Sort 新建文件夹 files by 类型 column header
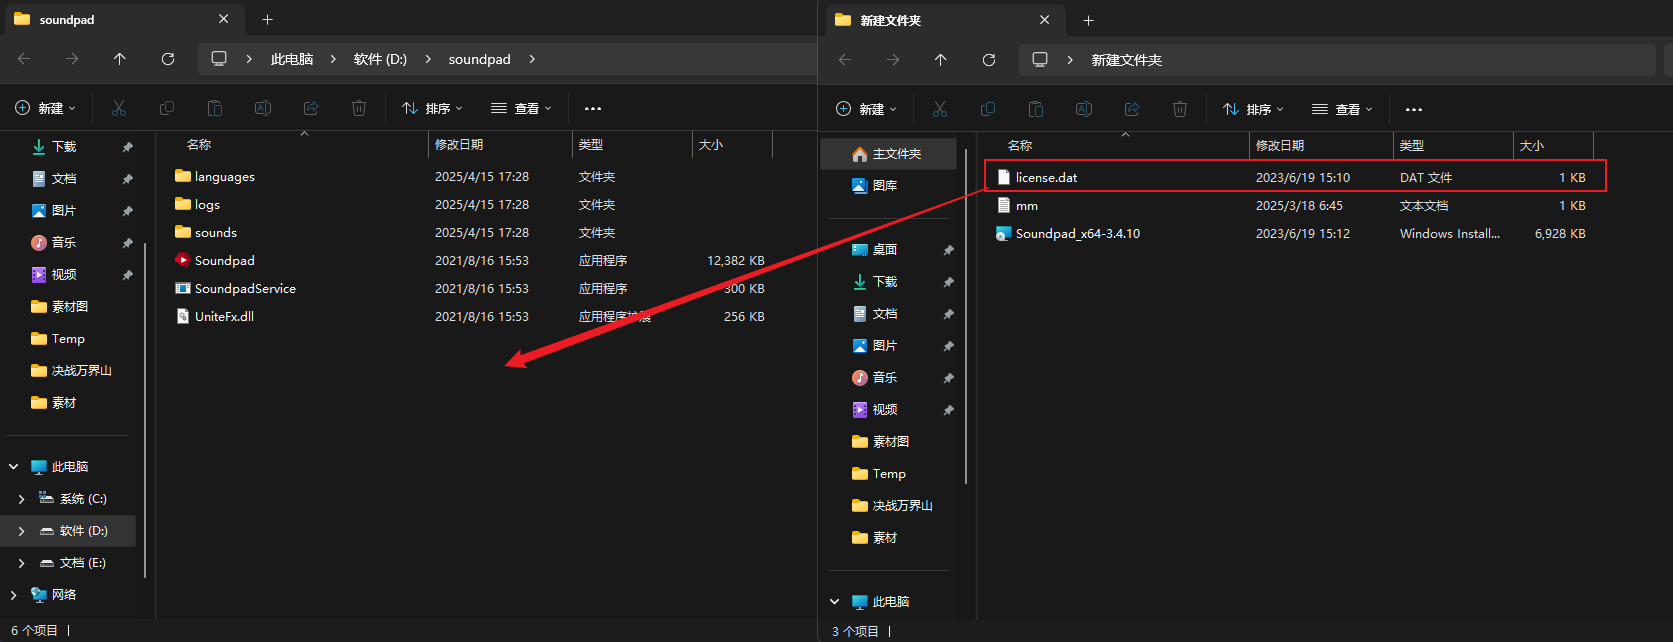The width and height of the screenshot is (1673, 642). [x=1453, y=146]
